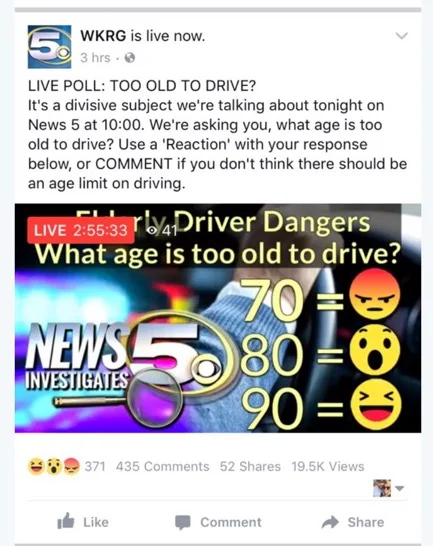Screen dimensions: 433x546
Task: Click the public globe privacy icon
Action: 130,58
